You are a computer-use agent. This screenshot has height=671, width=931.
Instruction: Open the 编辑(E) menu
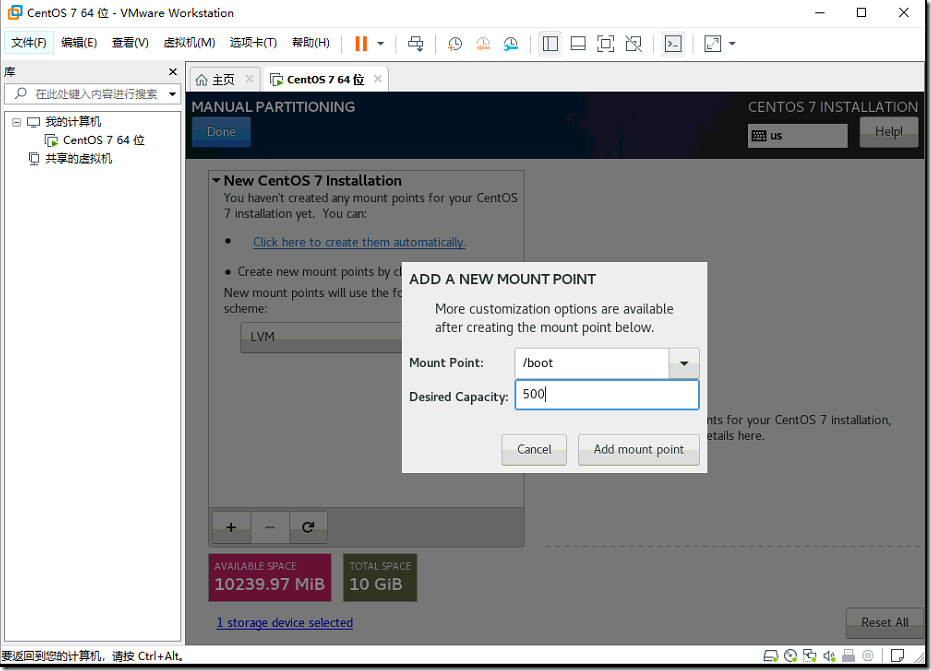(79, 43)
